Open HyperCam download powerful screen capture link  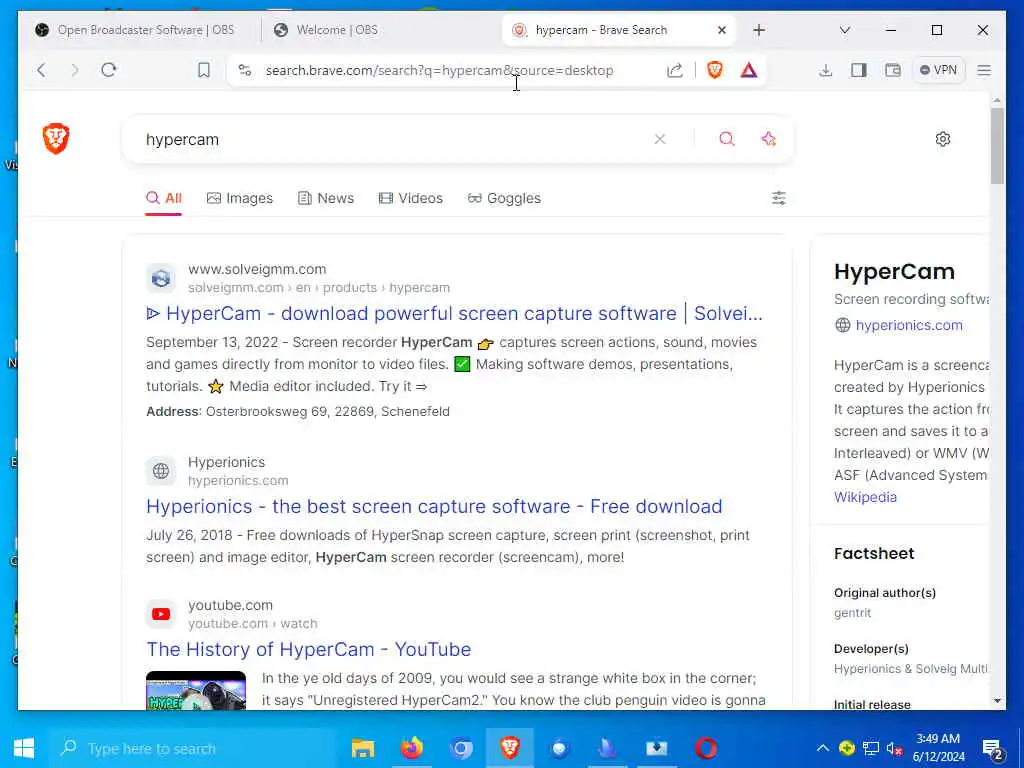tap(455, 313)
